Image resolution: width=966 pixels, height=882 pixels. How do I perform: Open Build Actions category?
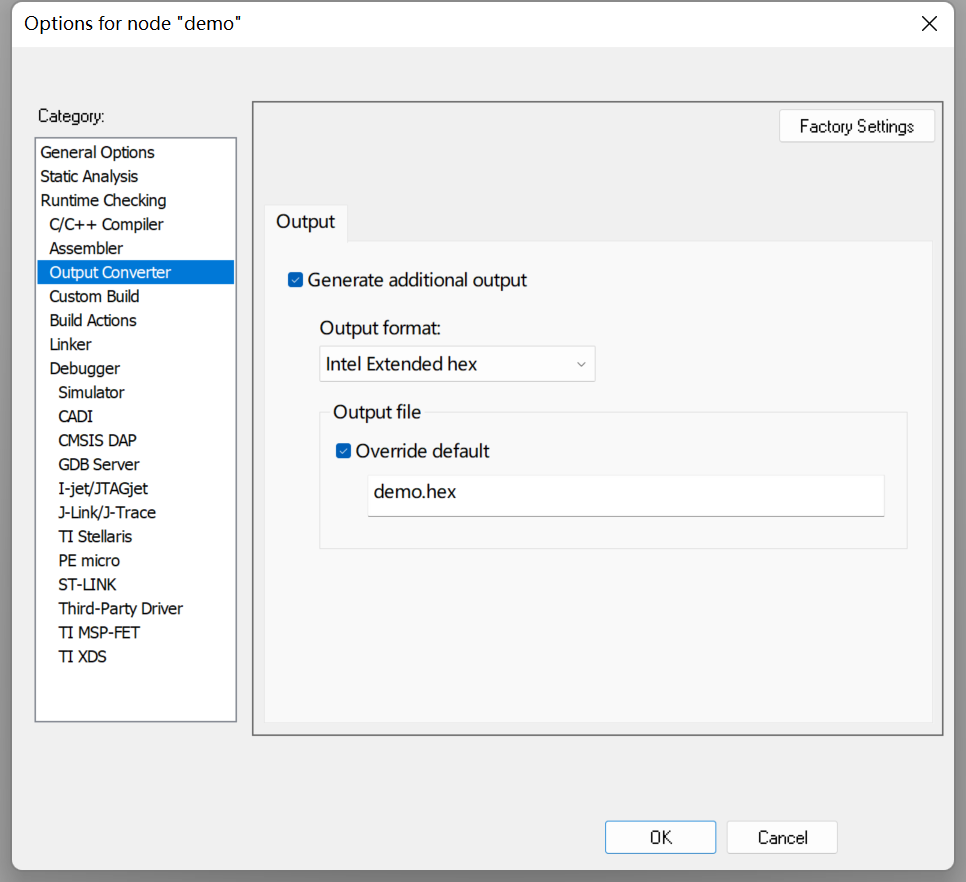[x=93, y=320]
